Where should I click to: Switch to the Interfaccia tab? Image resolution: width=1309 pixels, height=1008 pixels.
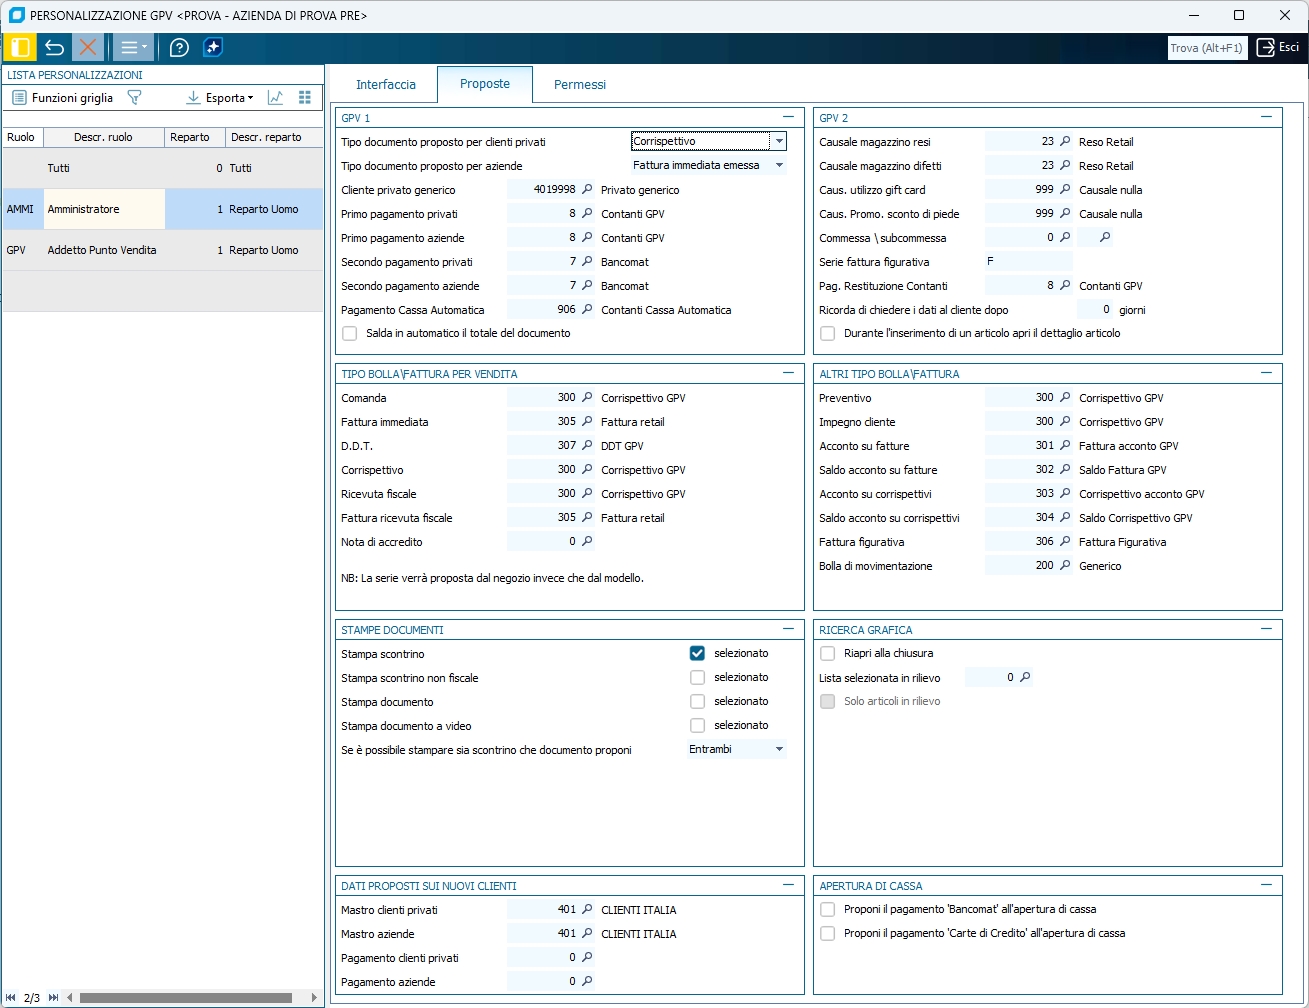click(x=385, y=85)
